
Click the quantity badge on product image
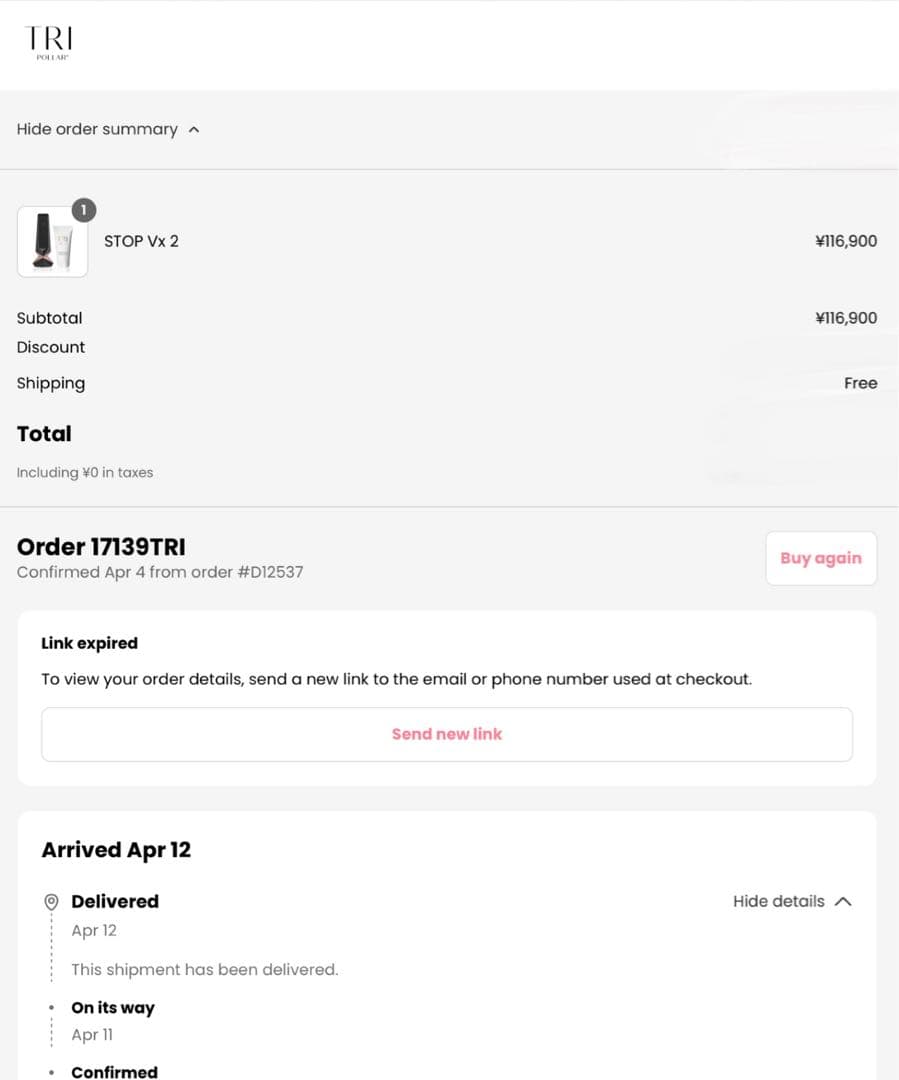[x=84, y=210]
